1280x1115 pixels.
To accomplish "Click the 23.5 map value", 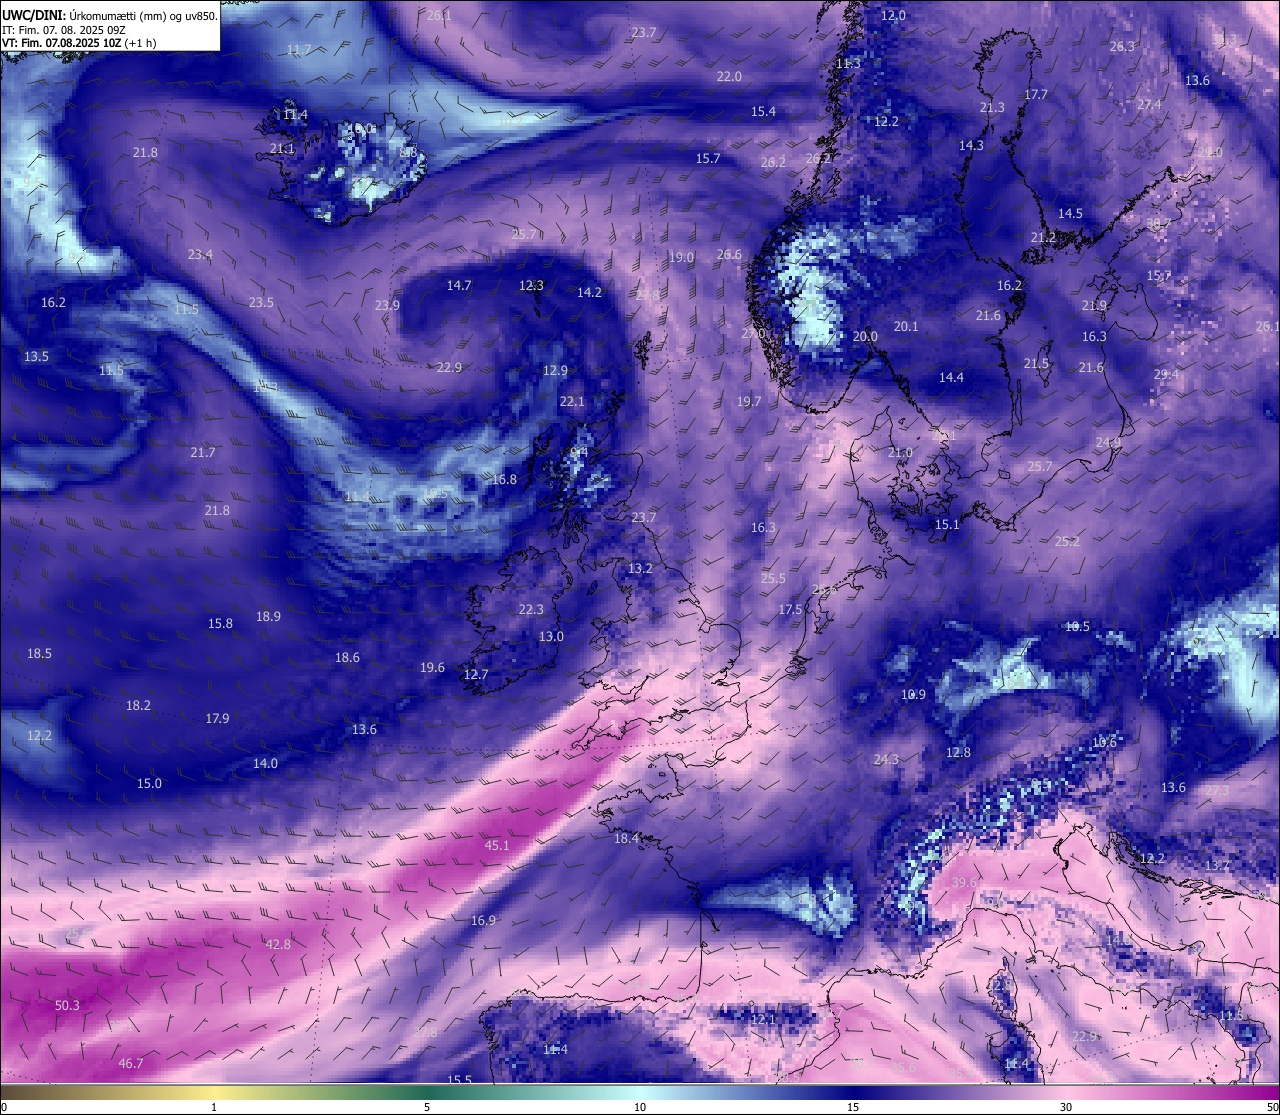I will tap(261, 302).
